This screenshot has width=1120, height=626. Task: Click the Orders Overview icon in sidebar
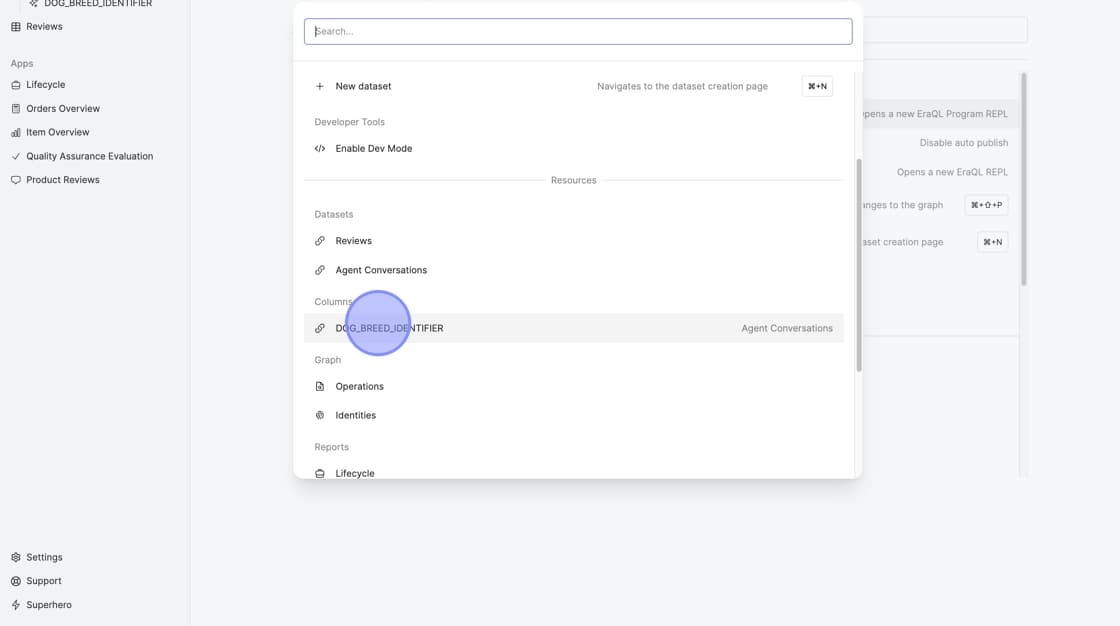15,109
